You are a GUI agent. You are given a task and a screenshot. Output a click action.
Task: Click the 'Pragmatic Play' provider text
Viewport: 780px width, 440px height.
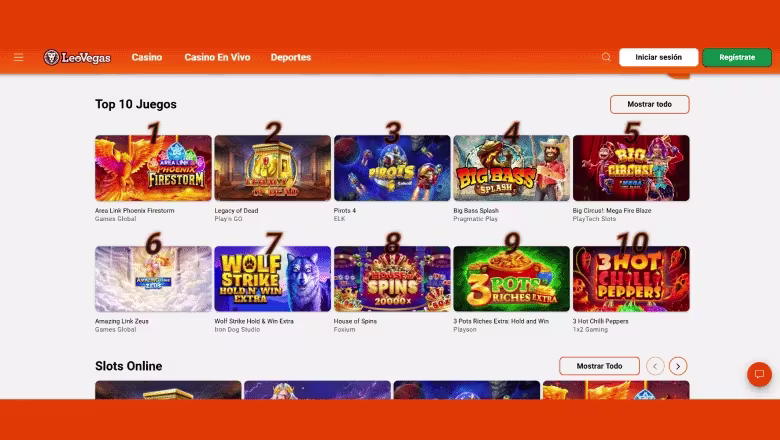[475, 219]
